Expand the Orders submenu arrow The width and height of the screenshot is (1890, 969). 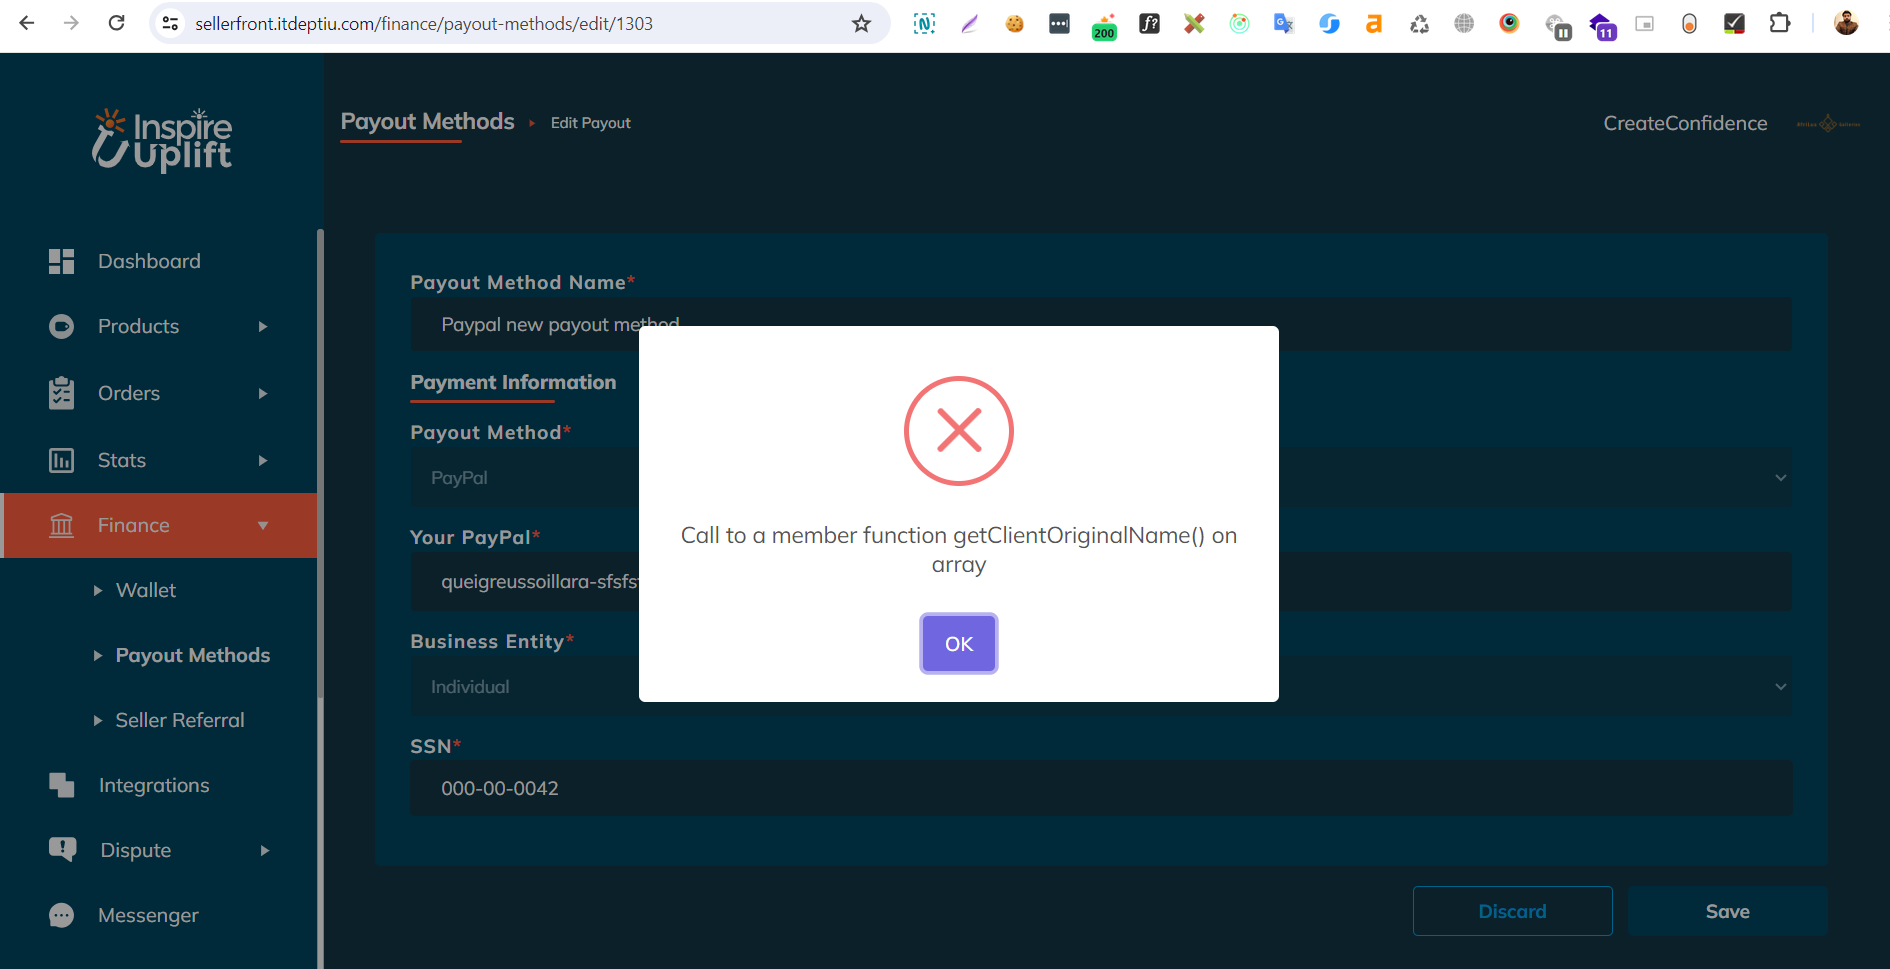(263, 393)
